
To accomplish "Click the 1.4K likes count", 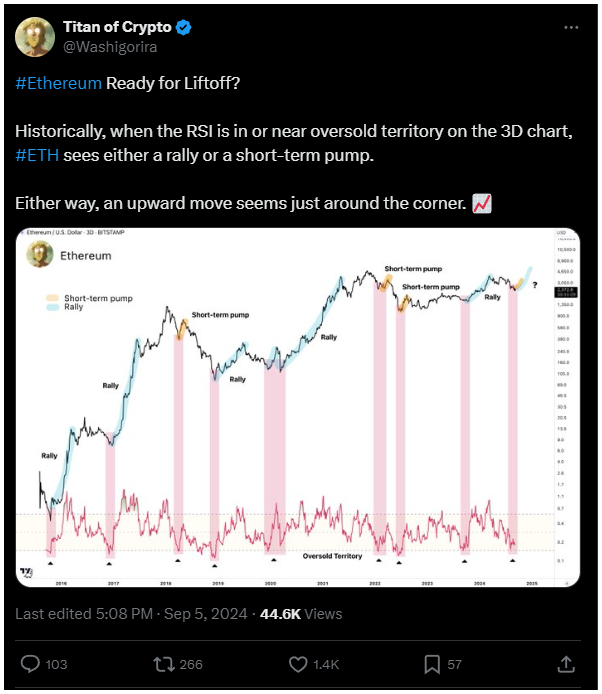I will point(326,664).
